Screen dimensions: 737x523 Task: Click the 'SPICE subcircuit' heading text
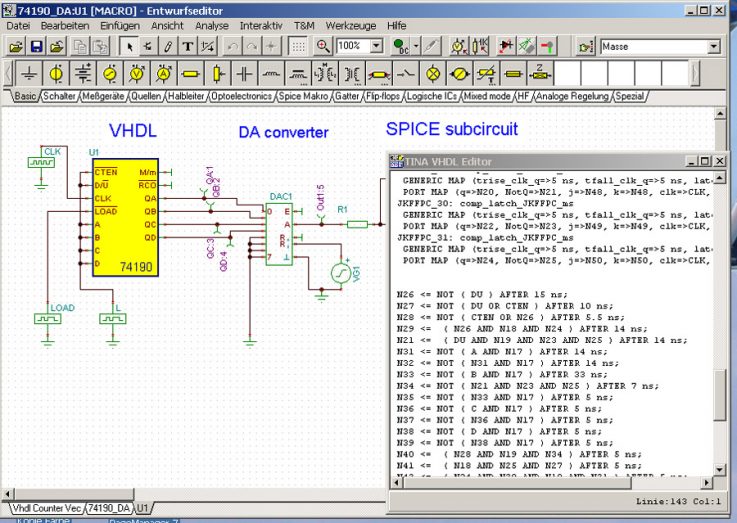tap(452, 129)
